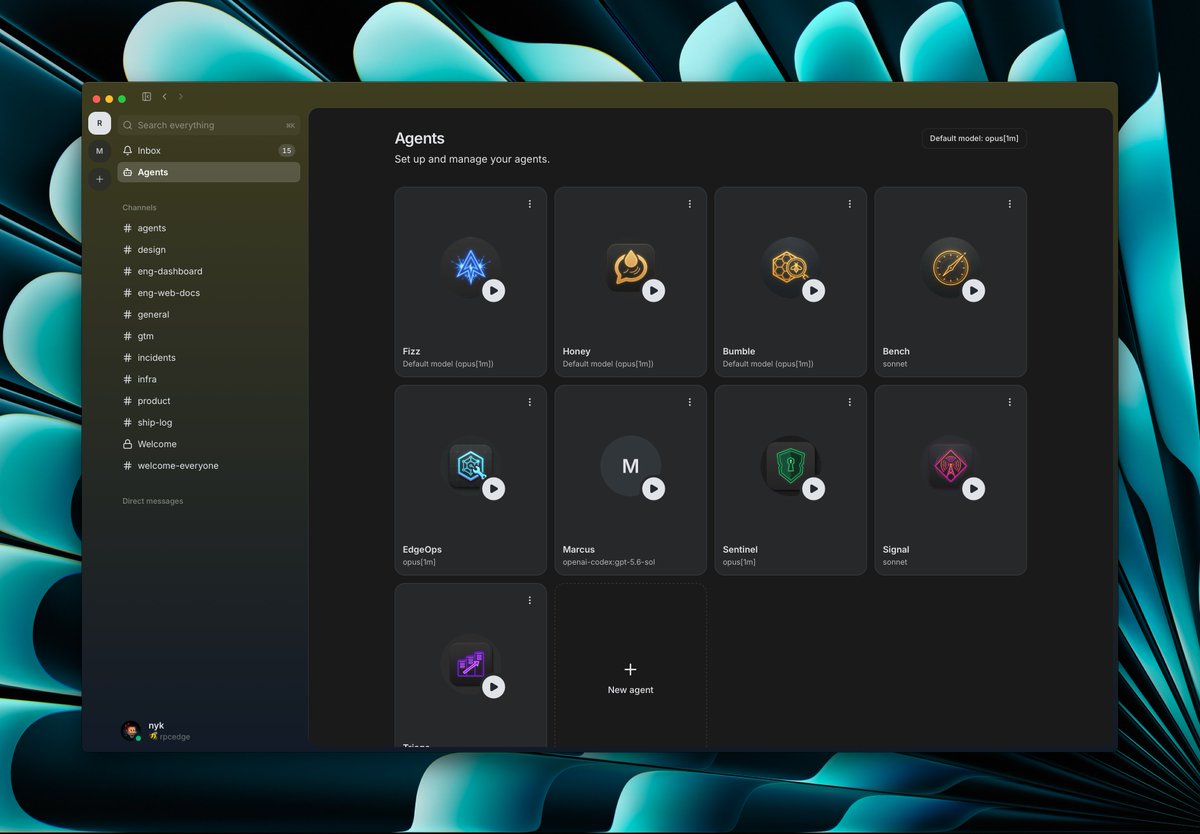Add a workspace with the plus icon
This screenshot has height=834, width=1200.
pos(99,179)
